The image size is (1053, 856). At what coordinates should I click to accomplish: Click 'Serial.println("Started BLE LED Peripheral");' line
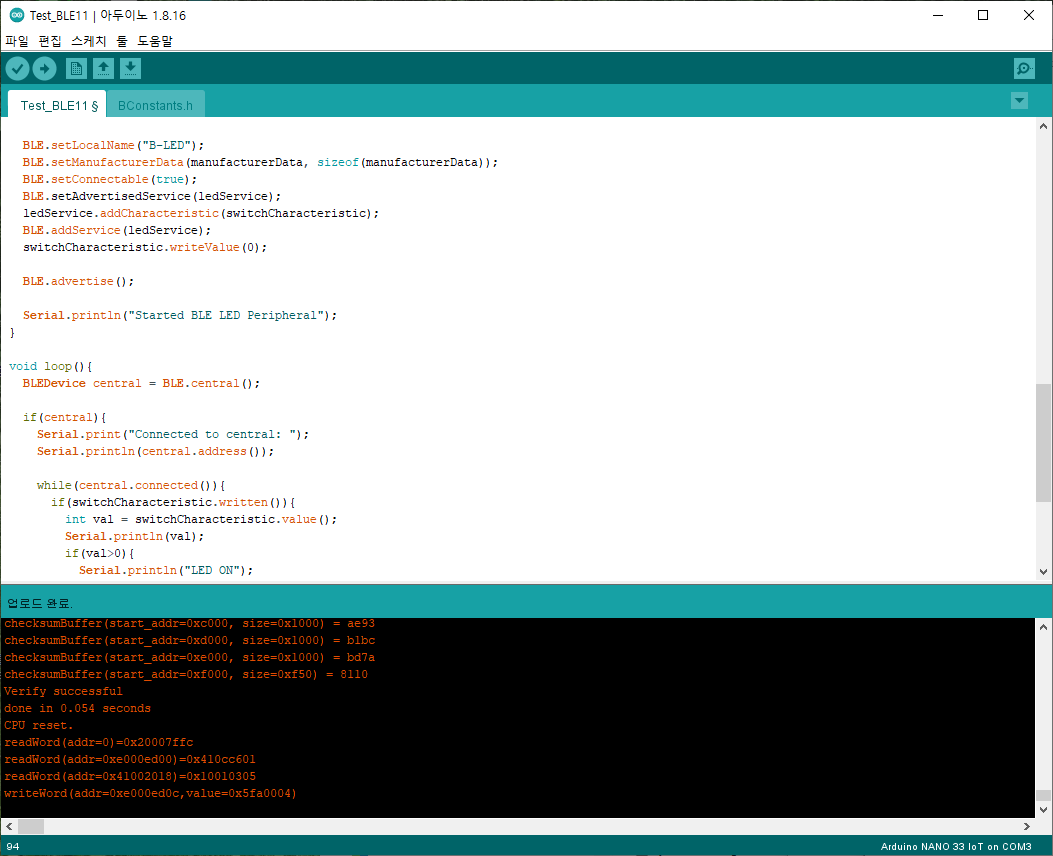click(180, 316)
